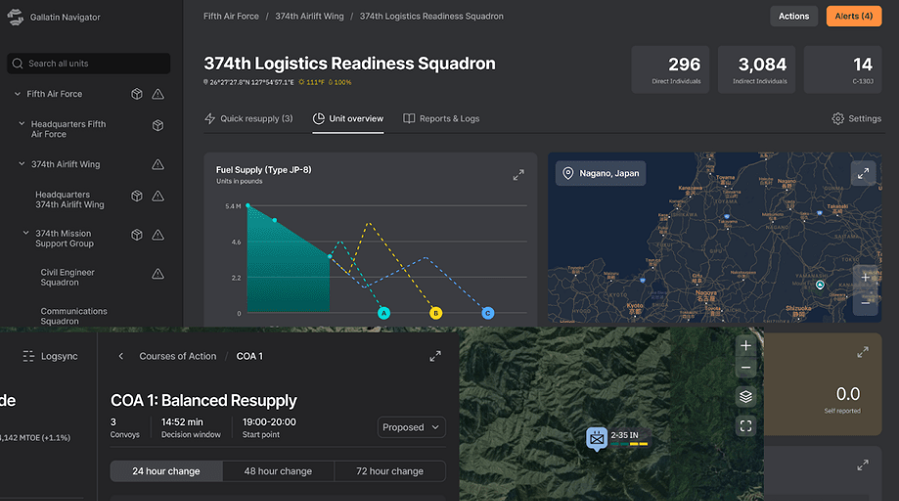Image resolution: width=899 pixels, height=501 pixels.
Task: Expand the Fuel Supply chart panel
Action: click(x=518, y=175)
